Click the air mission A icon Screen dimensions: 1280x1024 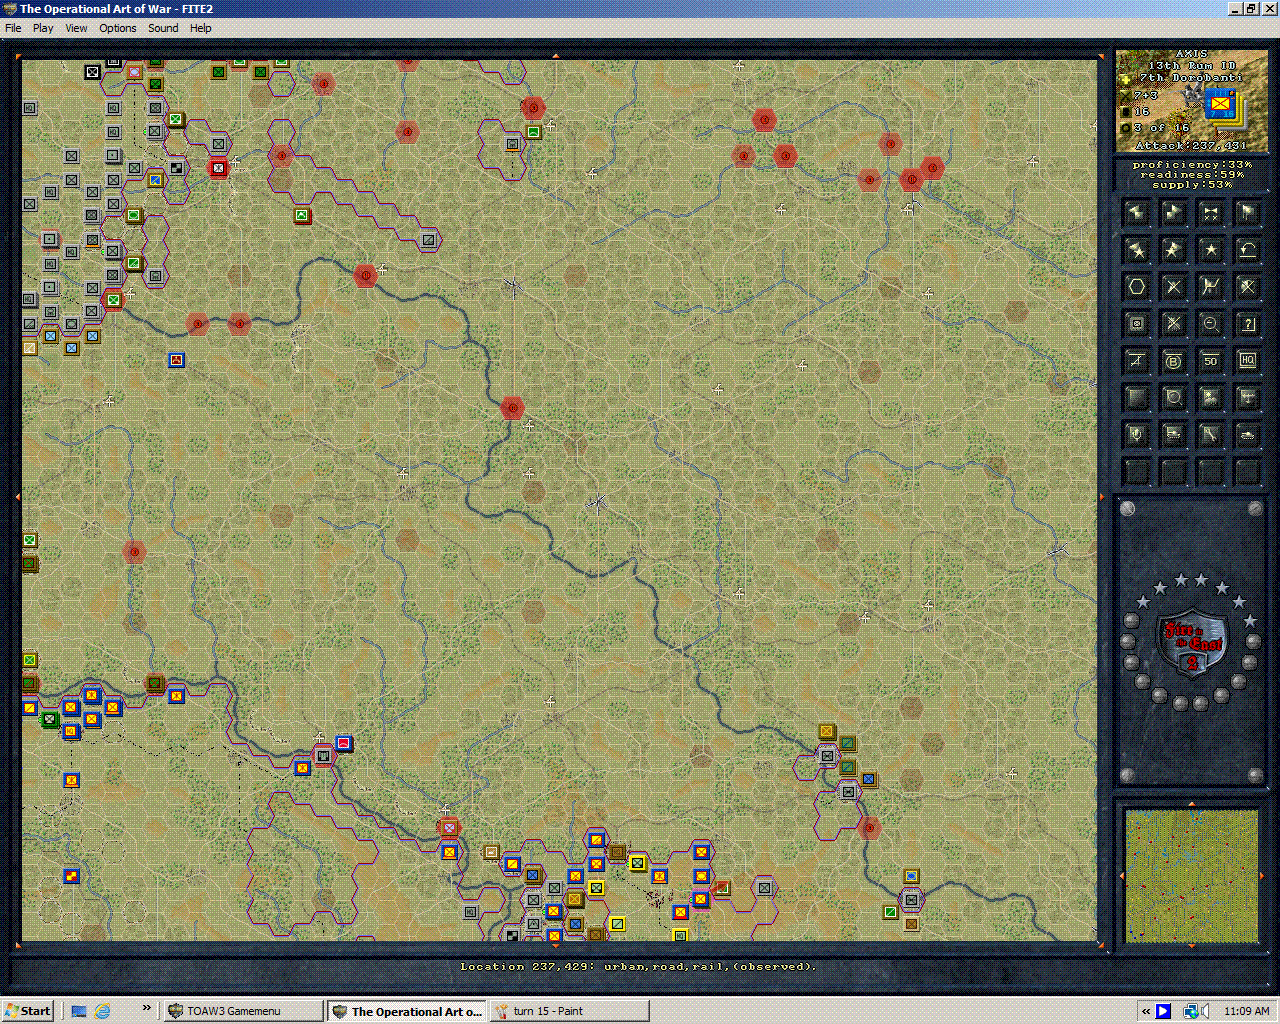[x=1136, y=360]
